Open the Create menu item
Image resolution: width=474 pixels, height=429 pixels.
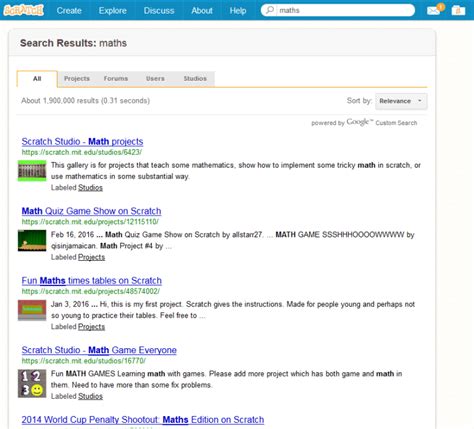[x=69, y=10]
